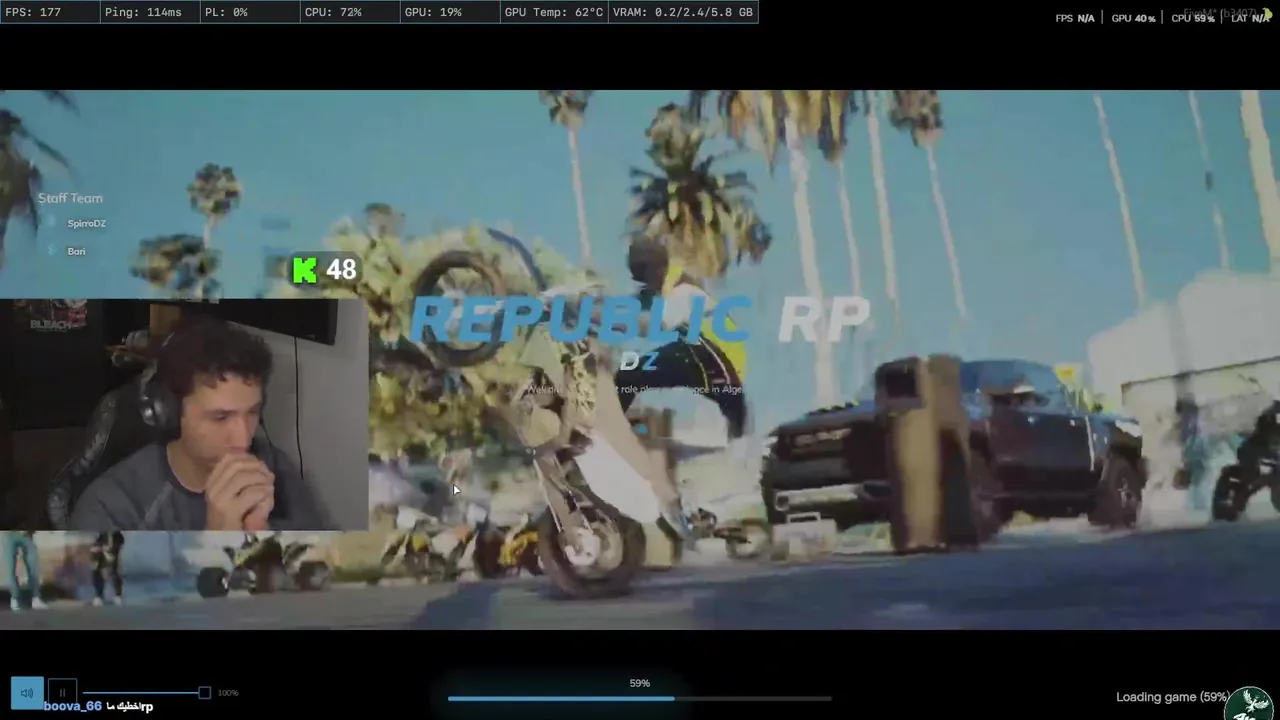Click the boova_66 chat username
Screen dimensions: 1280x720
[x=73, y=706]
